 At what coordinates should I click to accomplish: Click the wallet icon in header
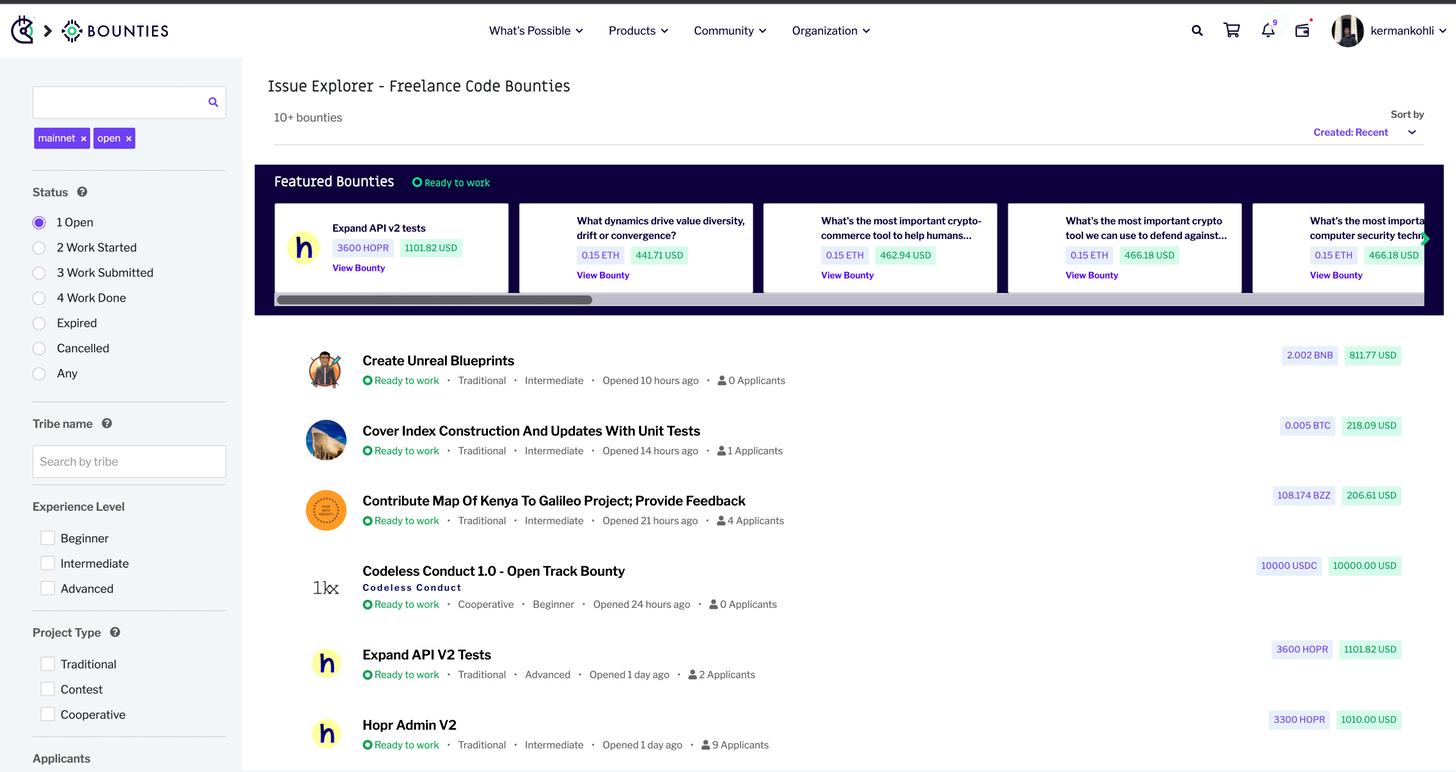(1302, 31)
